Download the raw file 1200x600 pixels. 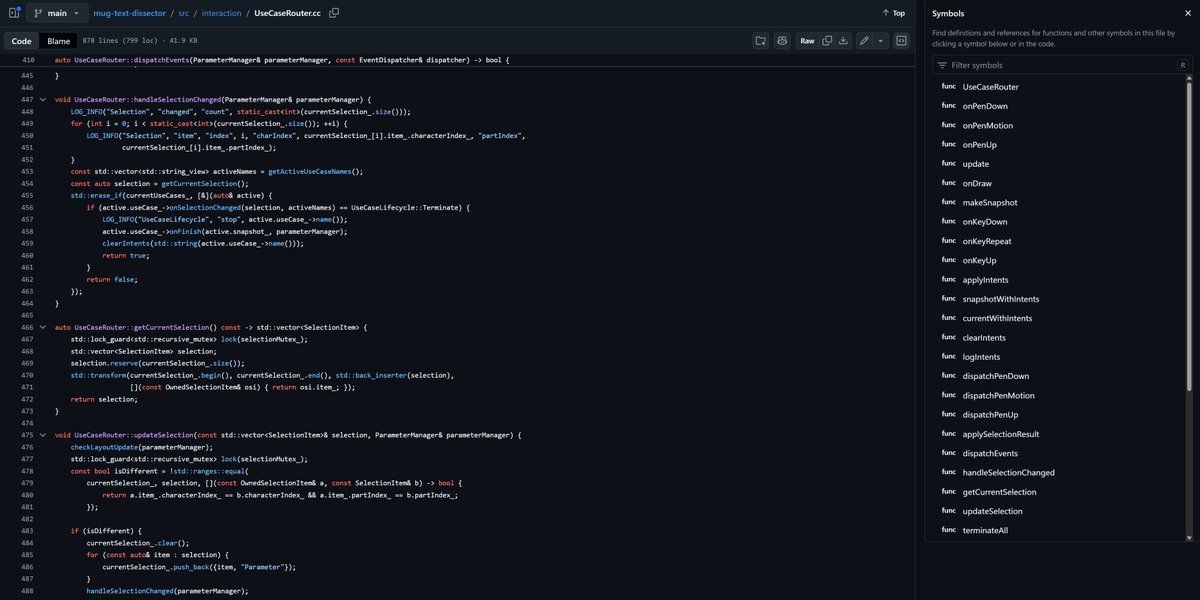(x=843, y=41)
